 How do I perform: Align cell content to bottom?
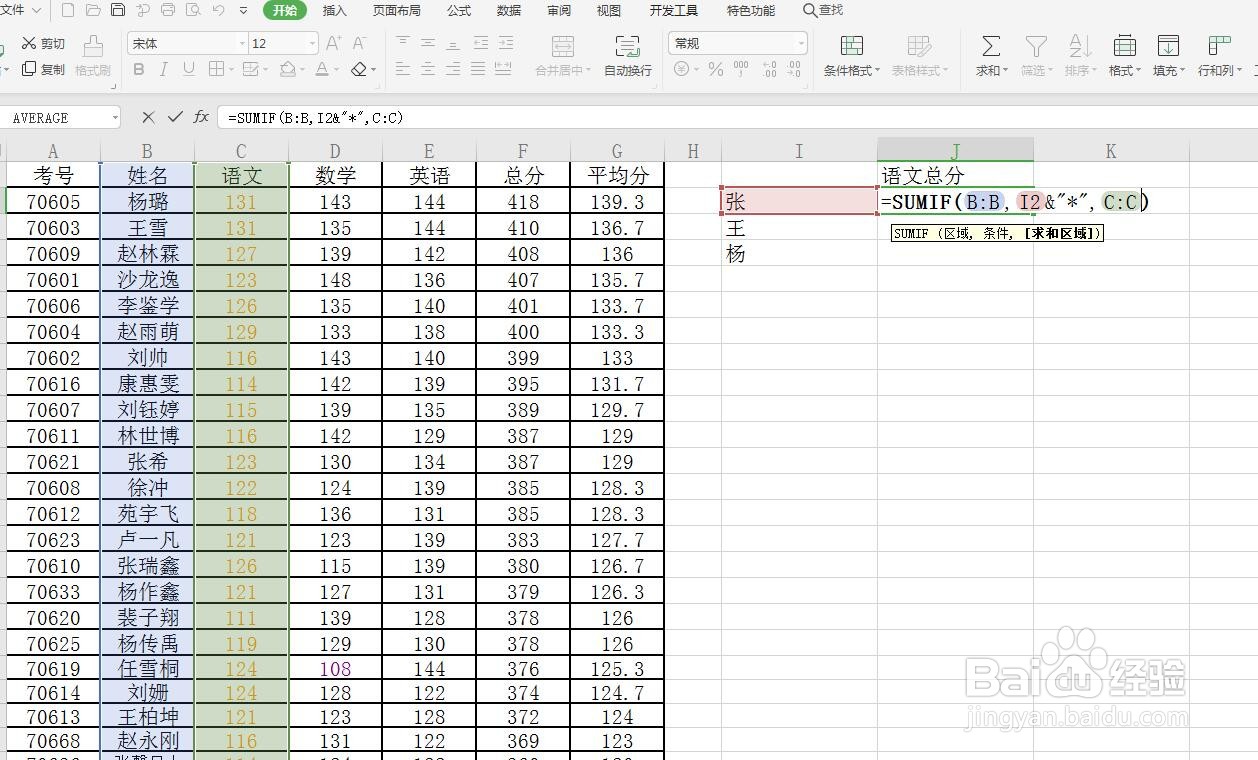tap(453, 43)
